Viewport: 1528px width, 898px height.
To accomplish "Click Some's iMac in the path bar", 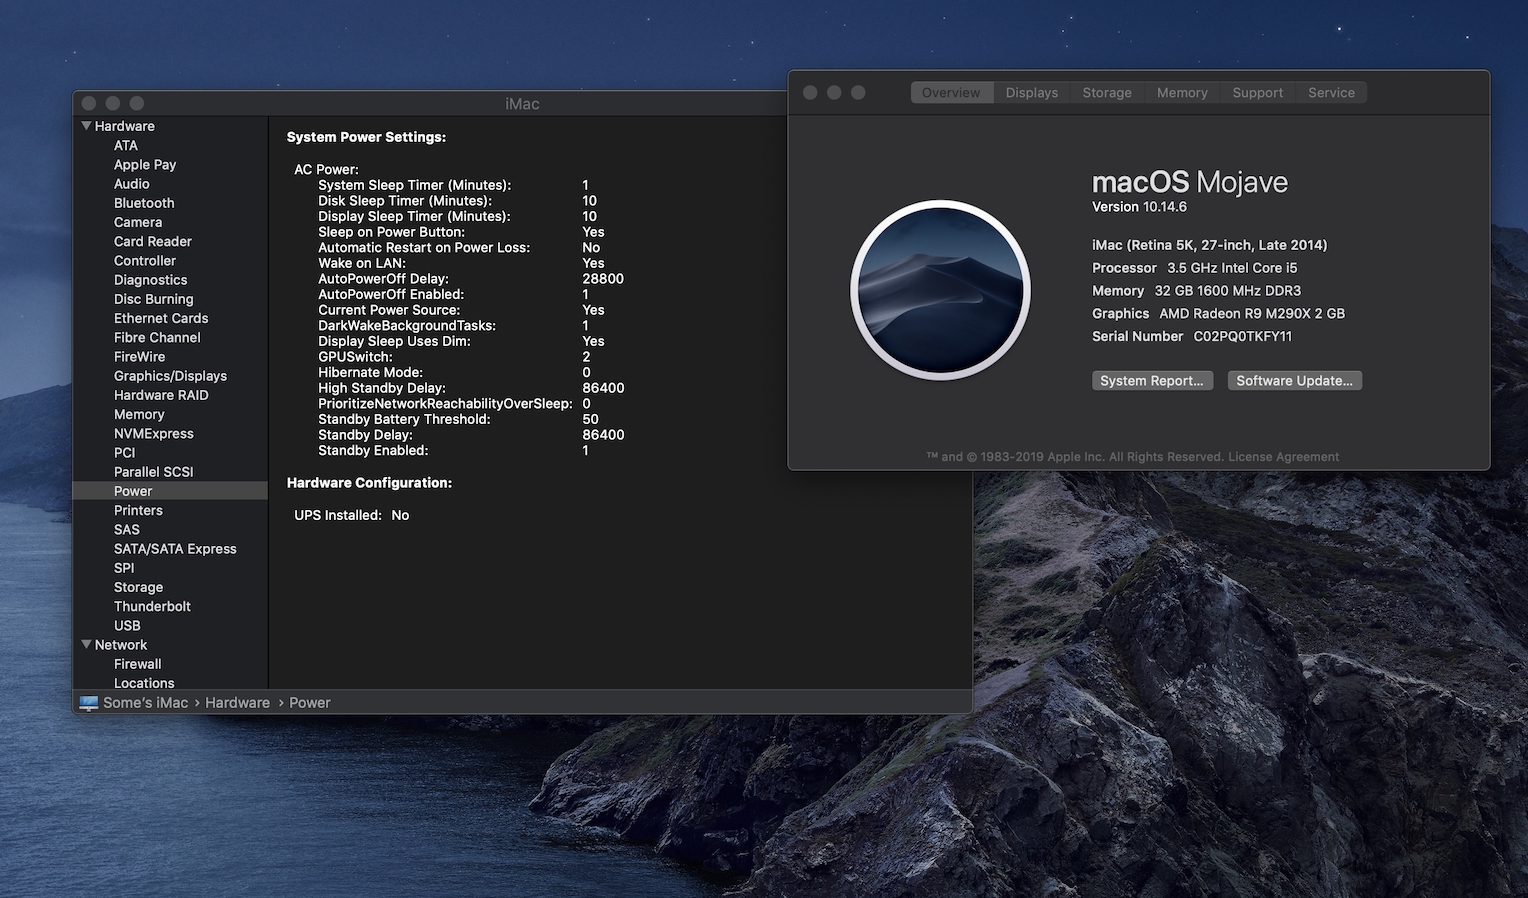I will (146, 703).
